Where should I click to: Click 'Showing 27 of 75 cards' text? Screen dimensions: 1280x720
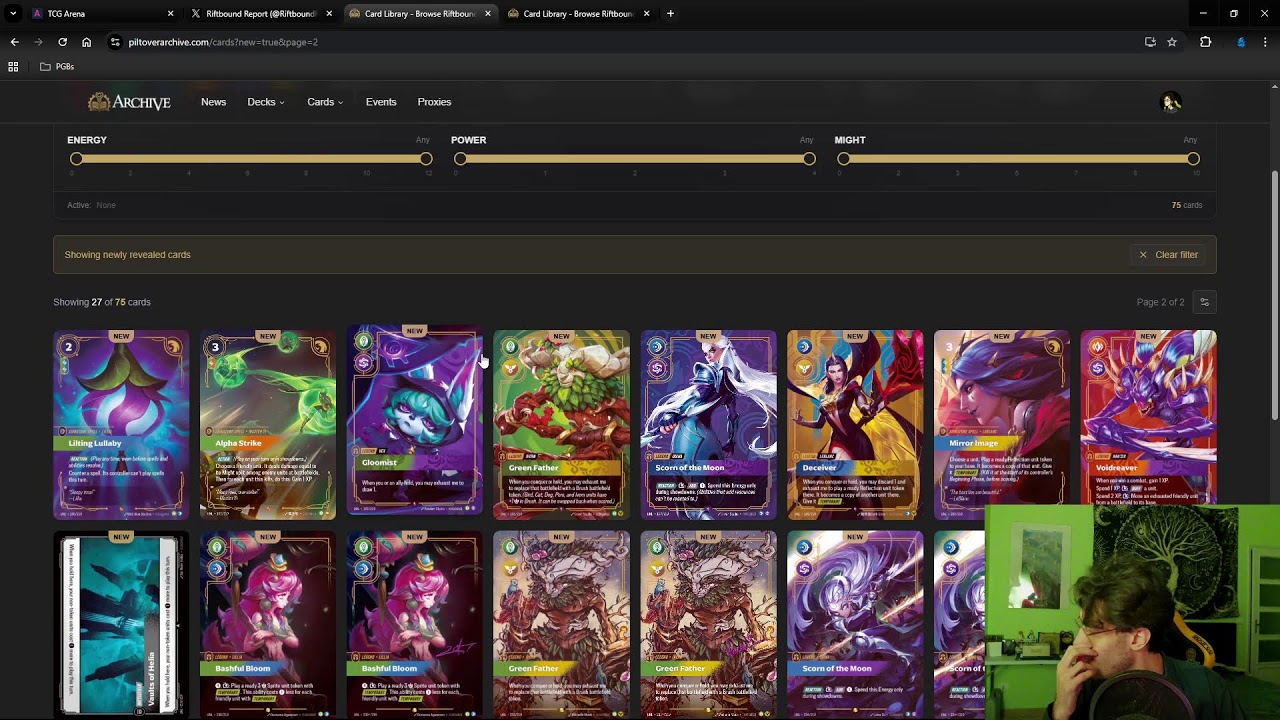(x=102, y=302)
